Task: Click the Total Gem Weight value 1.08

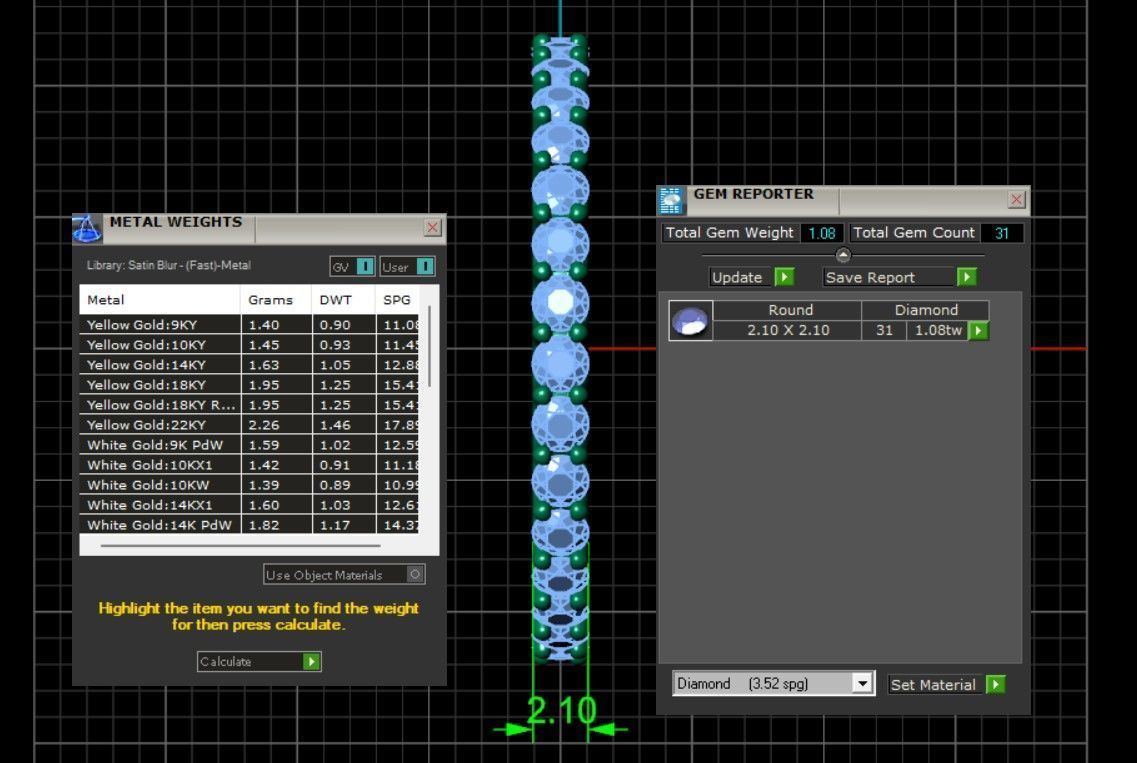Action: [822, 233]
